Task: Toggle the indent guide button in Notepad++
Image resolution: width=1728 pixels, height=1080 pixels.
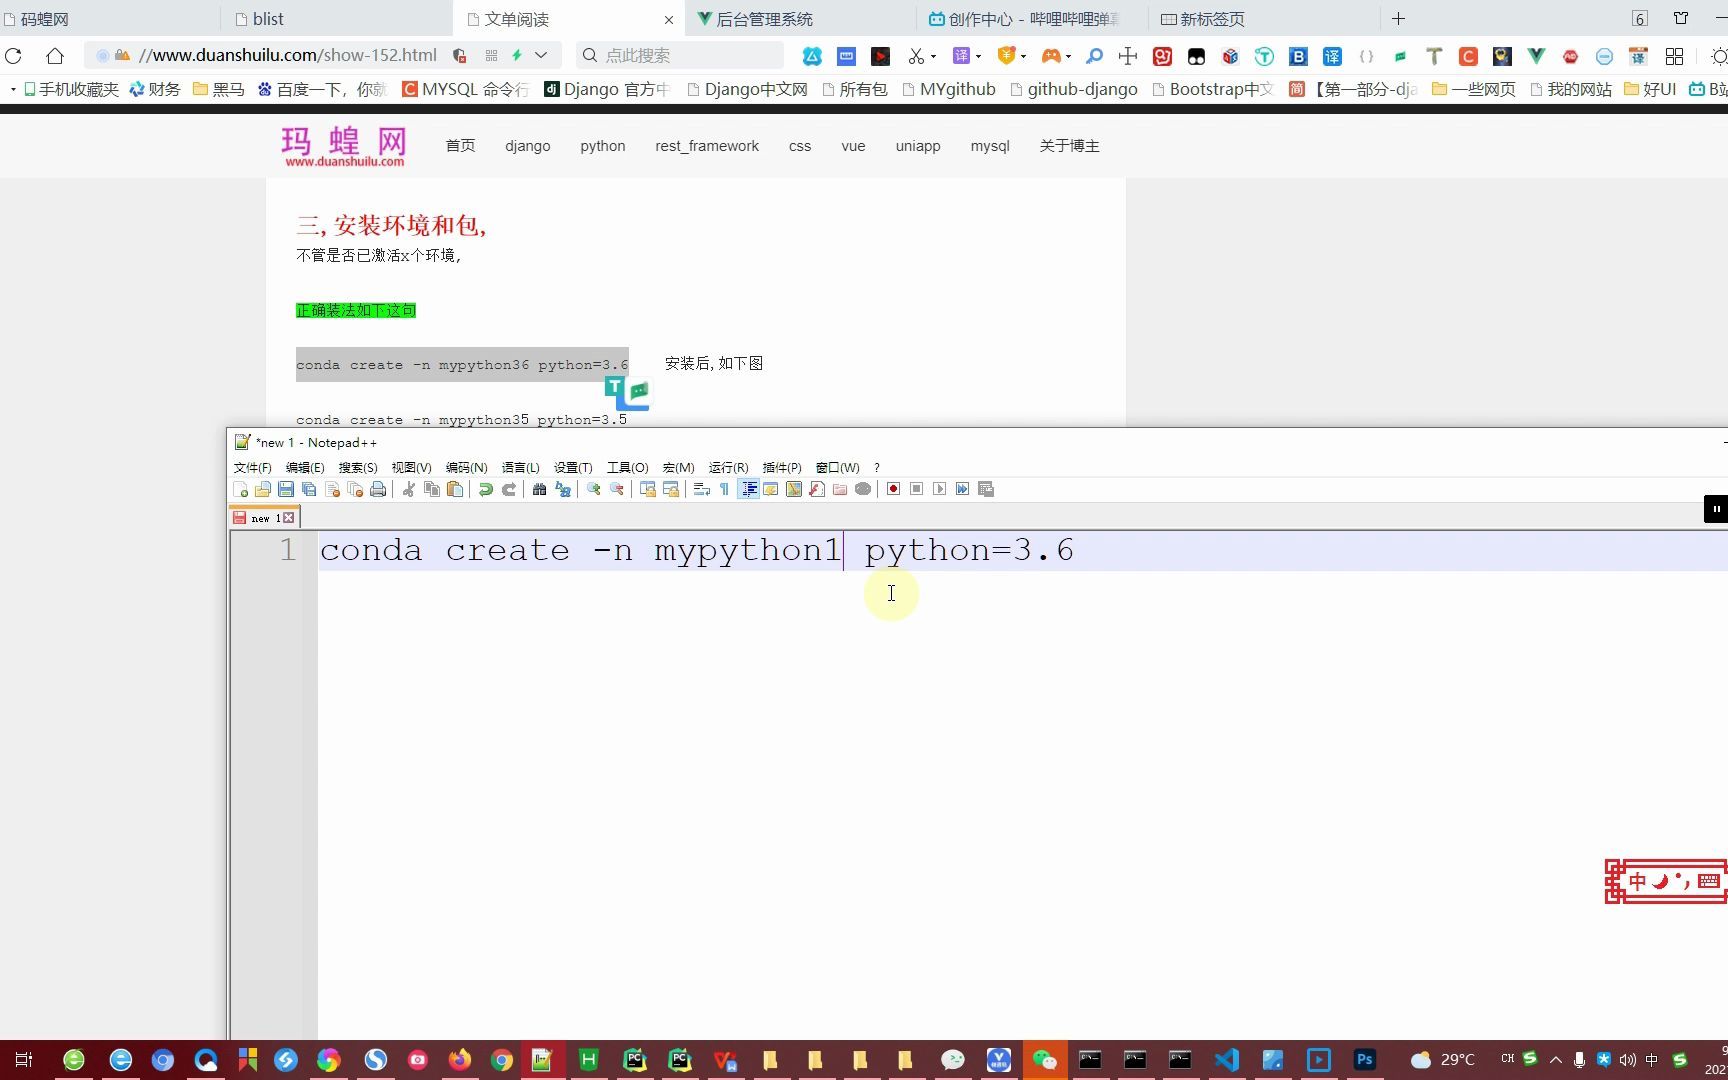Action: [x=748, y=489]
